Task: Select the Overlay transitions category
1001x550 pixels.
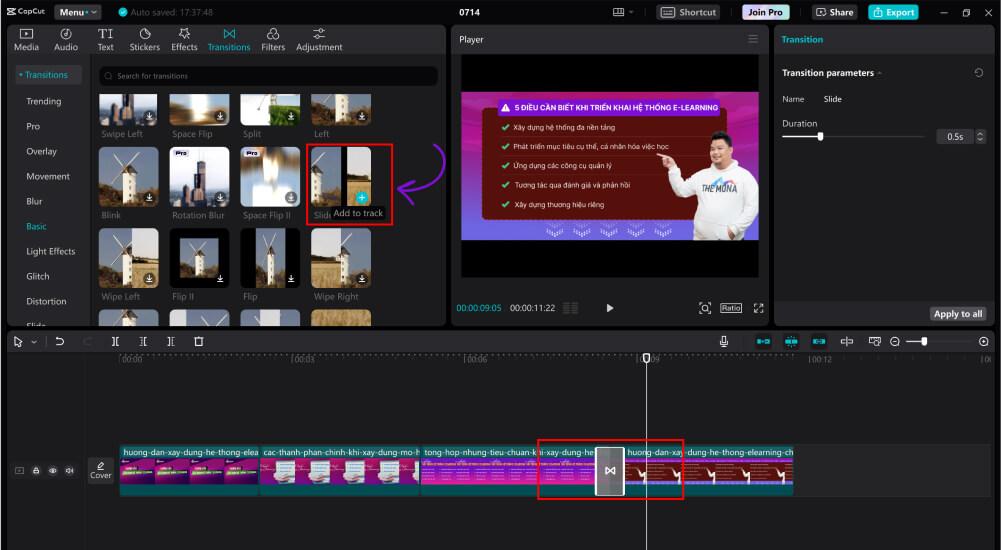Action: pos(41,151)
